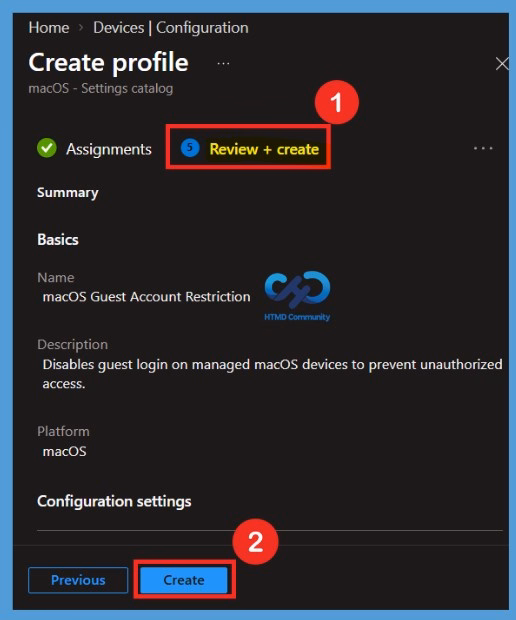Close the Create profile pane

point(502,64)
